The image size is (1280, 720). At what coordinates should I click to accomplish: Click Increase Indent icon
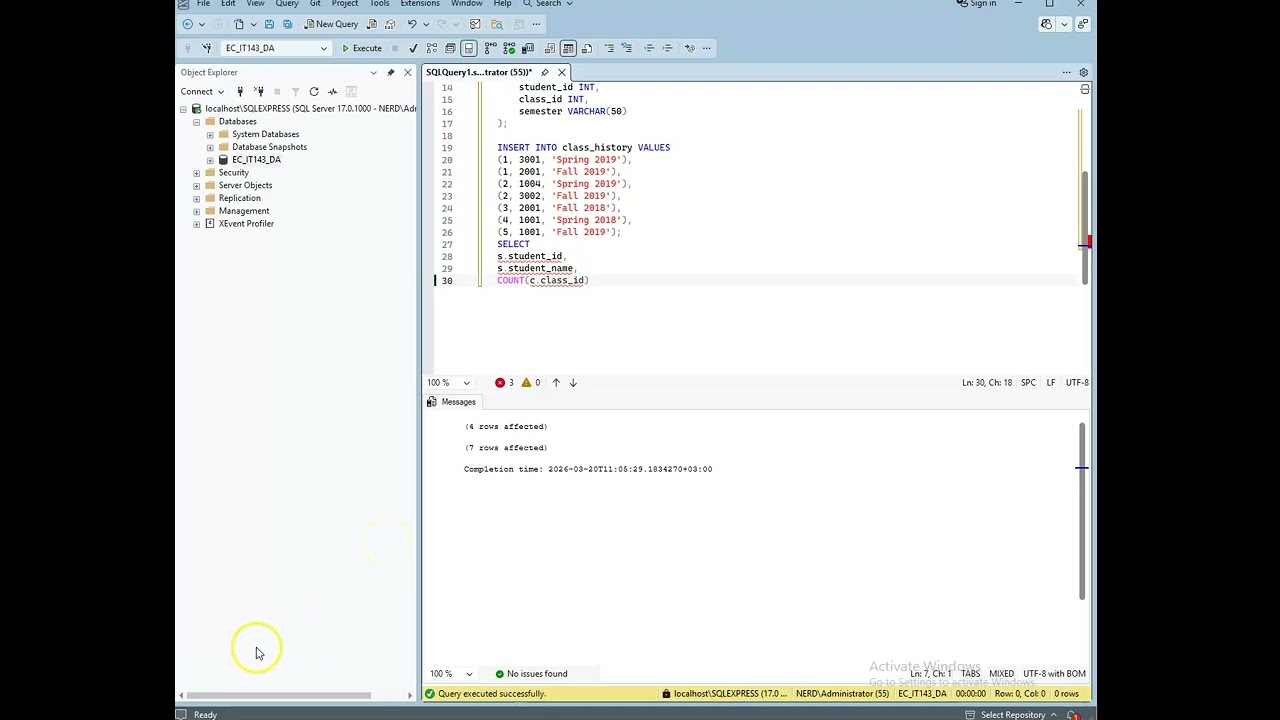click(667, 48)
